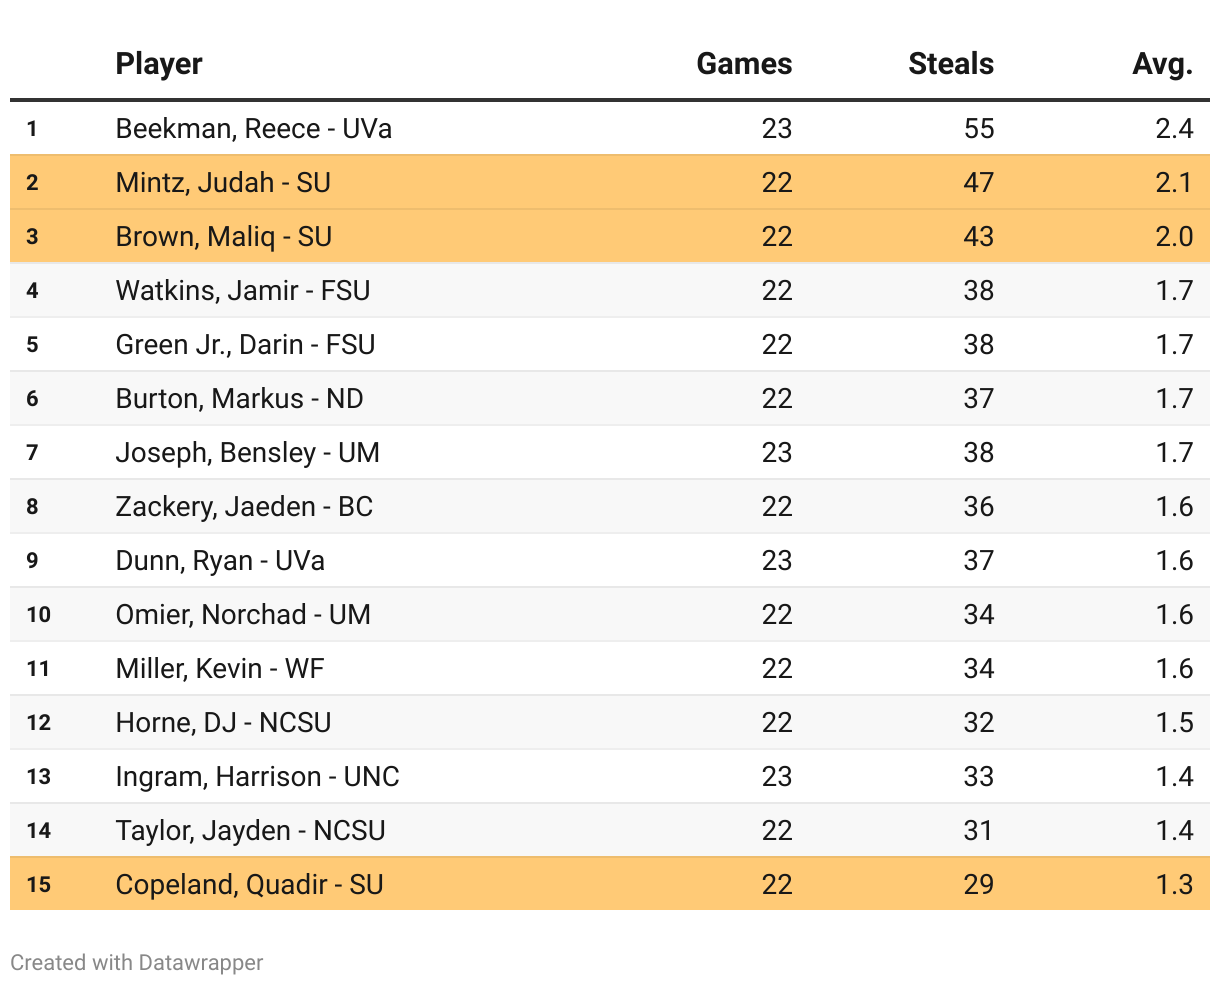Click the highlighted Mintz, Judah - SU row
This screenshot has height=986, width=1220.
click(x=223, y=183)
